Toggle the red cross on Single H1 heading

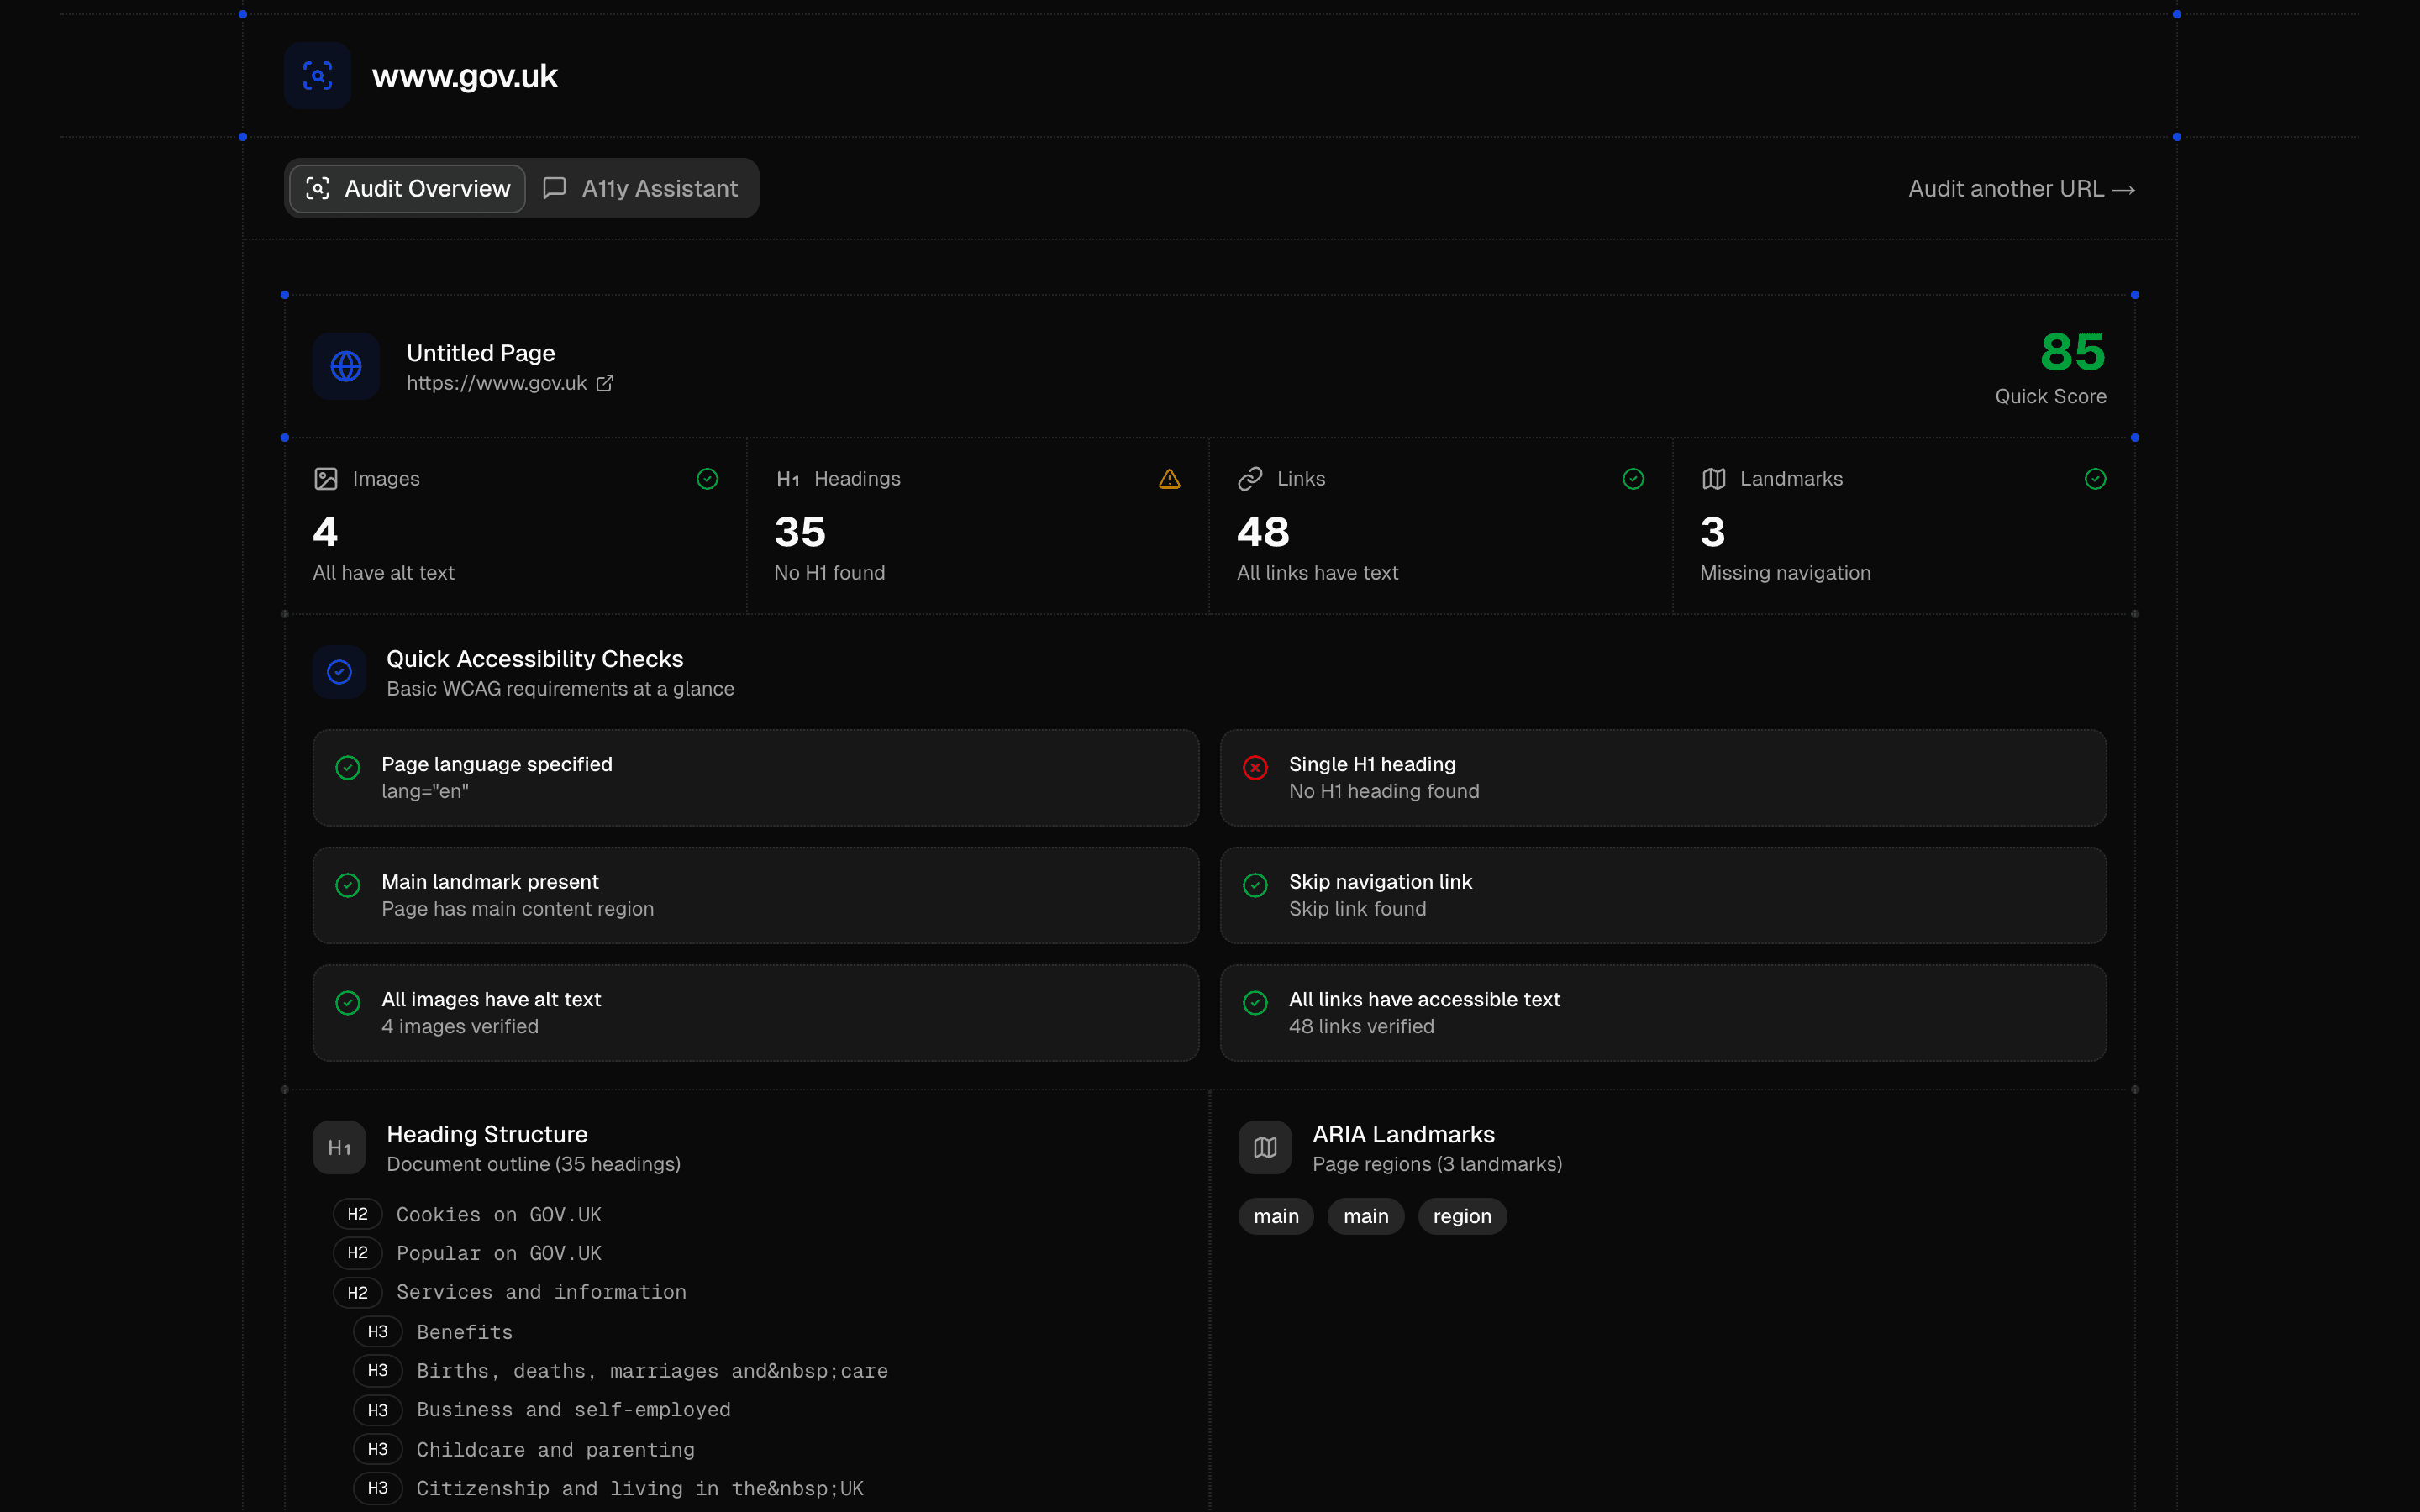pyautogui.click(x=1256, y=768)
